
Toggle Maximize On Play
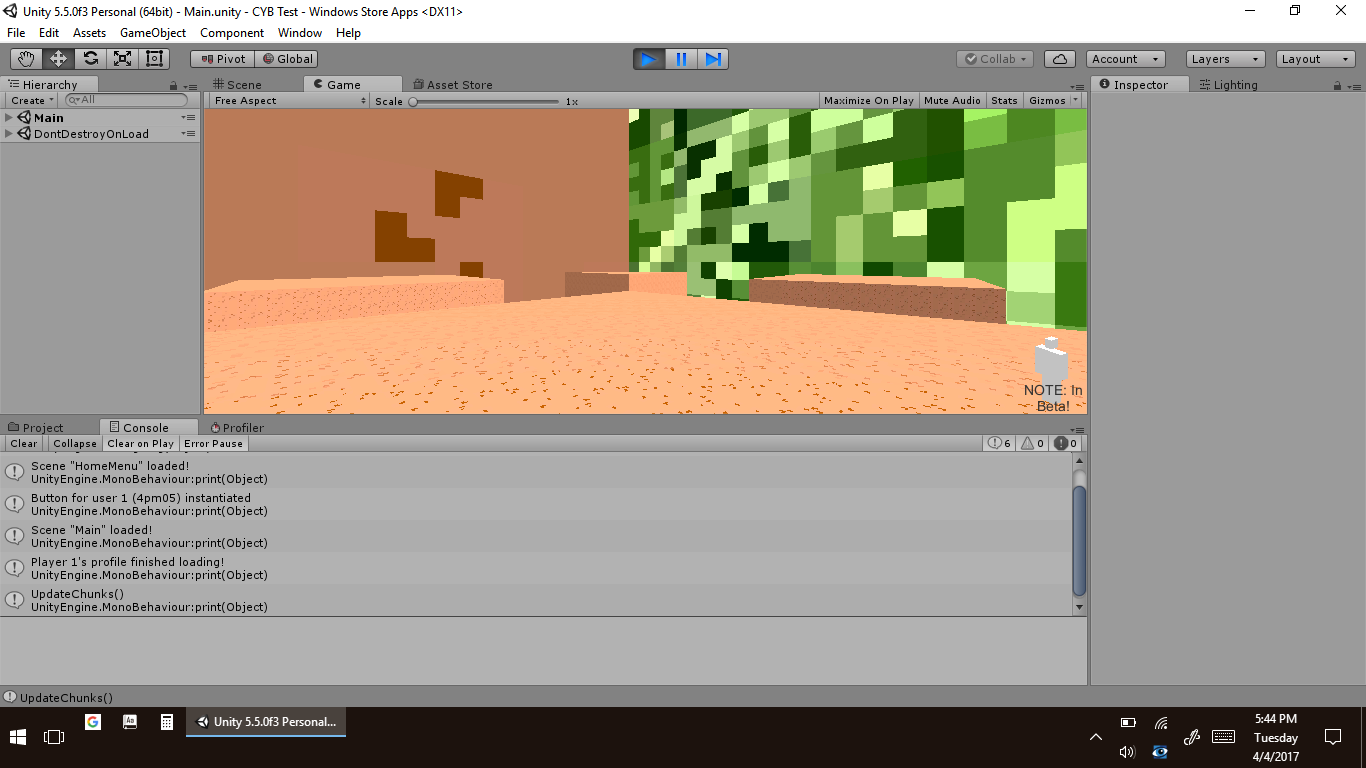point(868,101)
